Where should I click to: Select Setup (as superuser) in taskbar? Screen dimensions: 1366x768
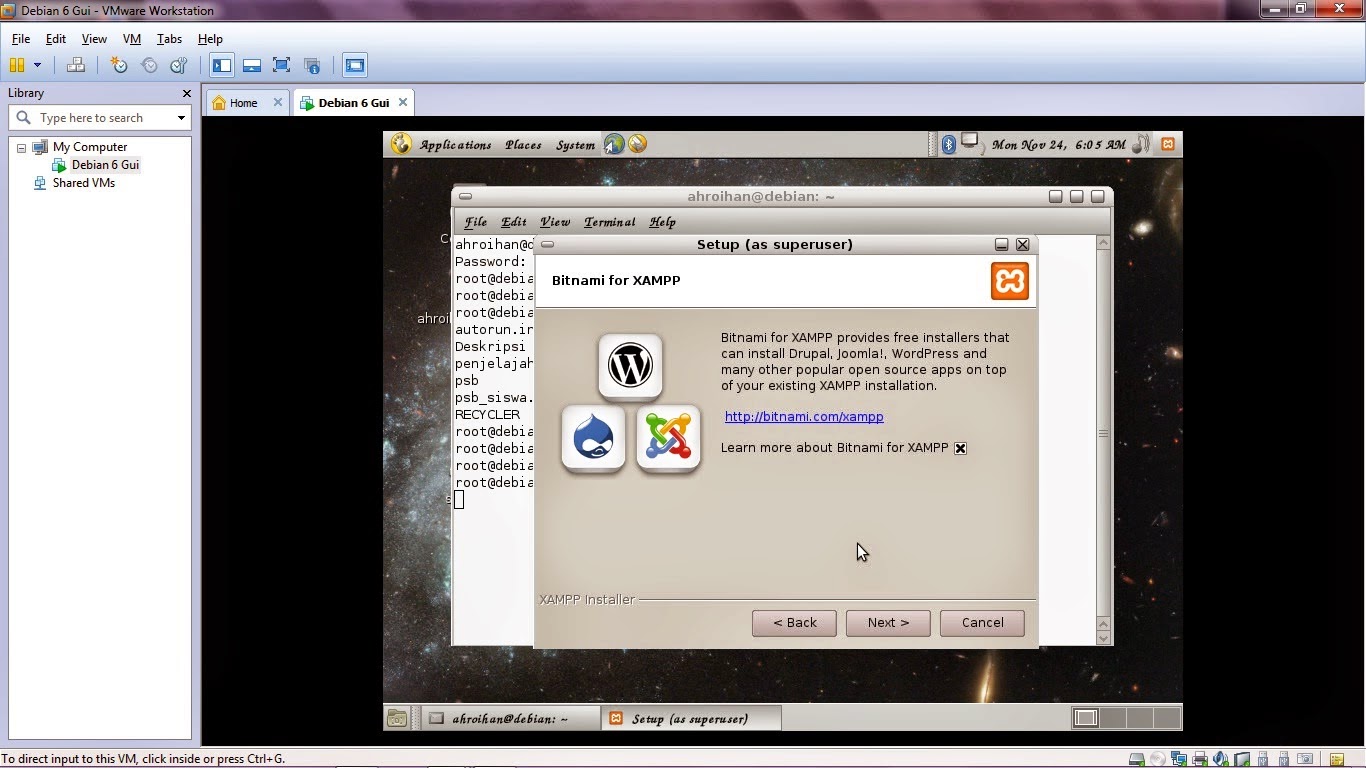691,718
